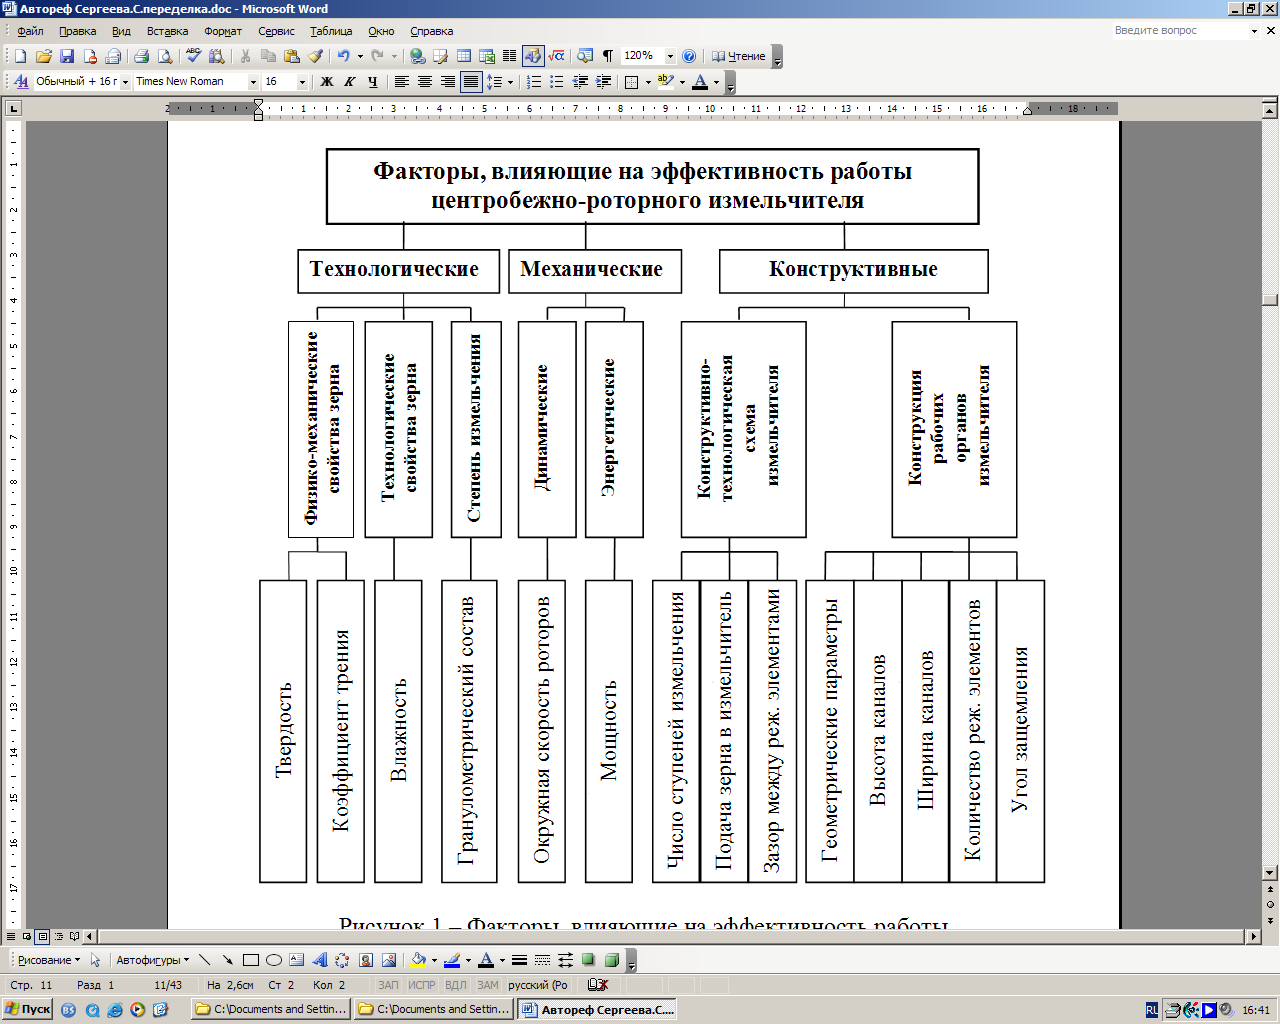Save the document with floppy icon
1280x1024 pixels.
click(x=67, y=56)
